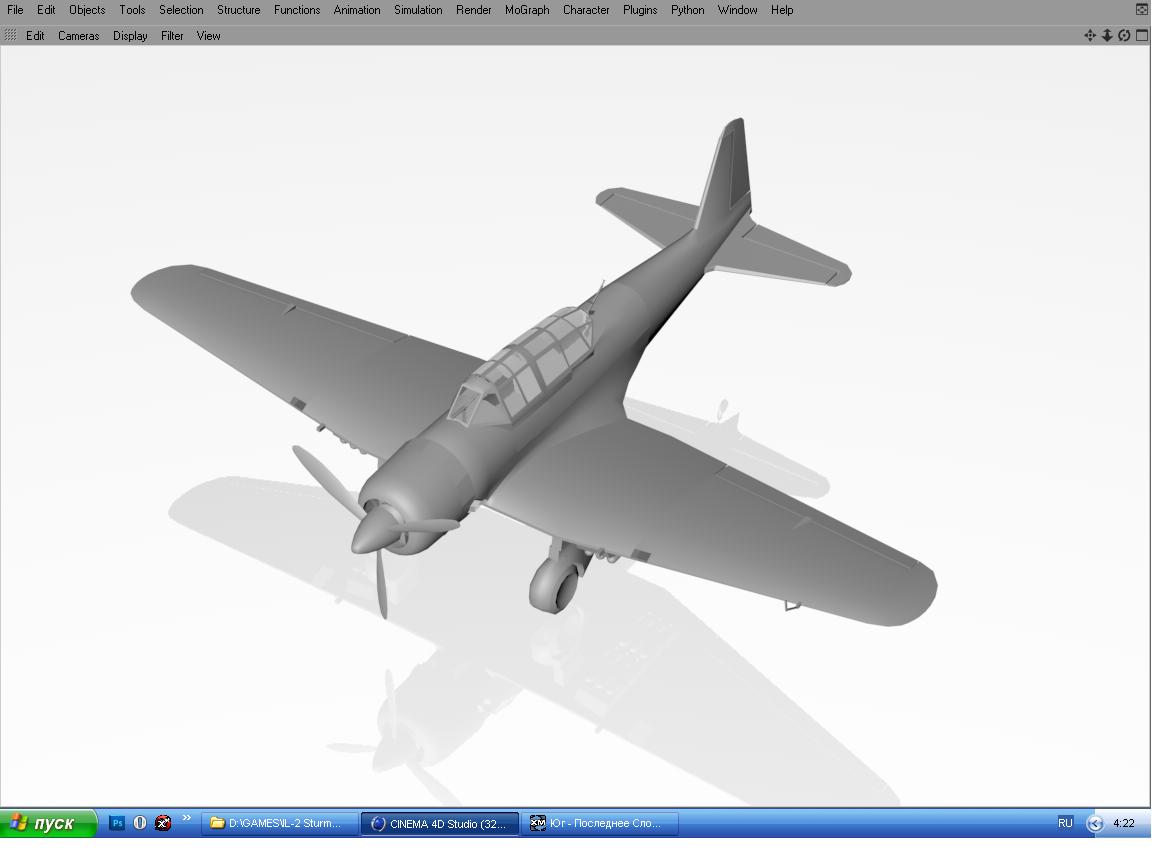Open the viewport View menu
1152x864 pixels.
(x=208, y=35)
